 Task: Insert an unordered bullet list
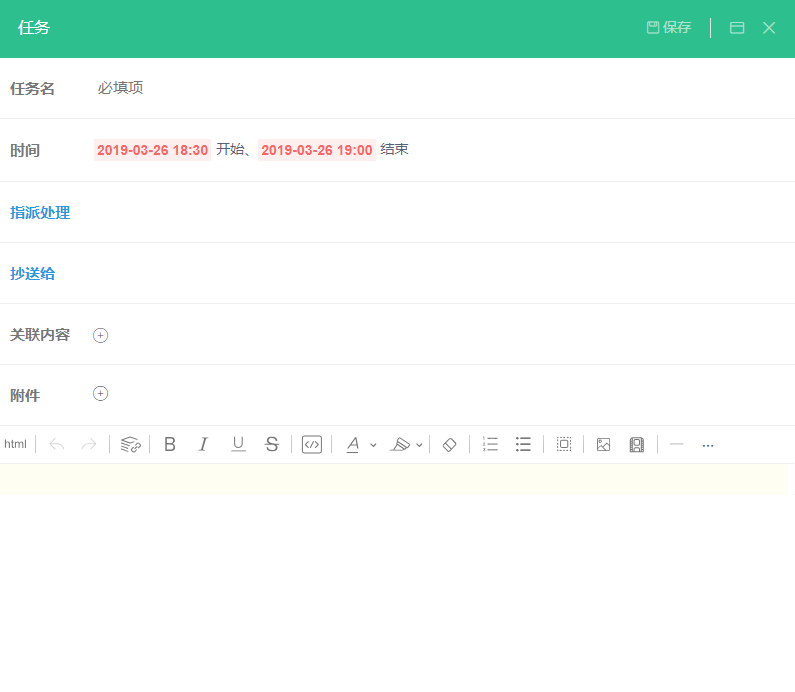(x=523, y=445)
